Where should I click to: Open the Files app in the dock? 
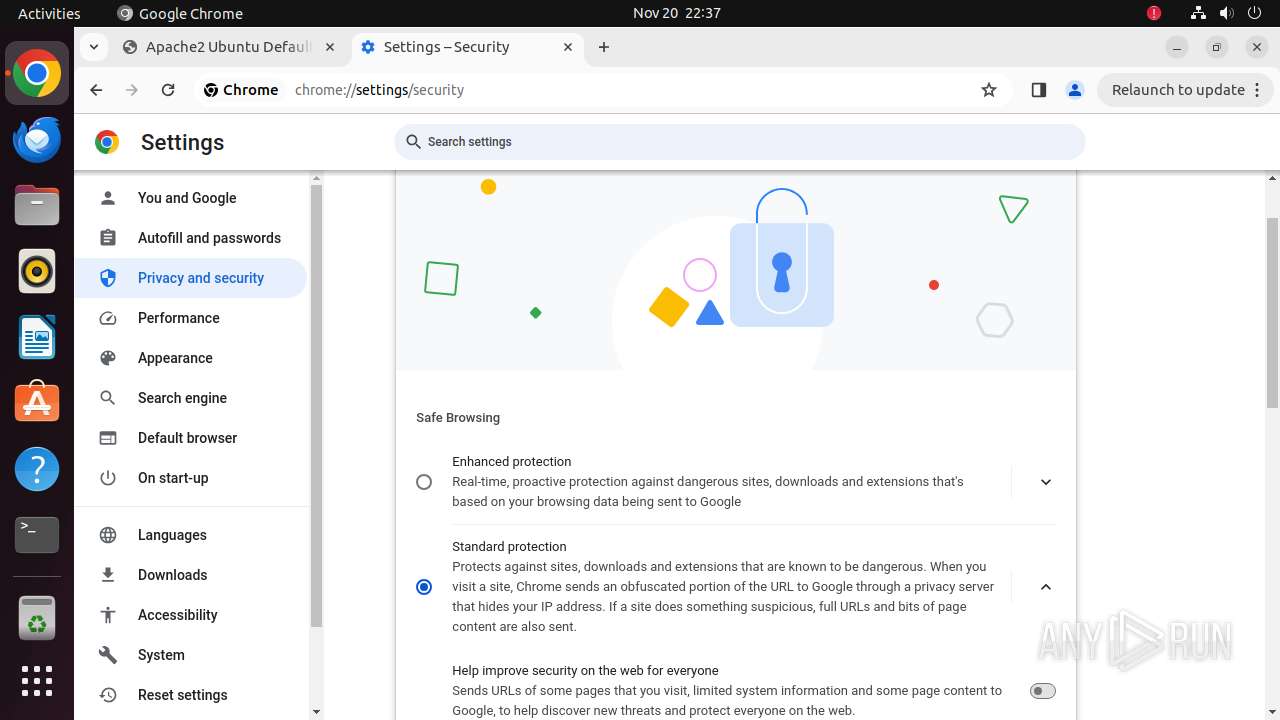click(37, 206)
